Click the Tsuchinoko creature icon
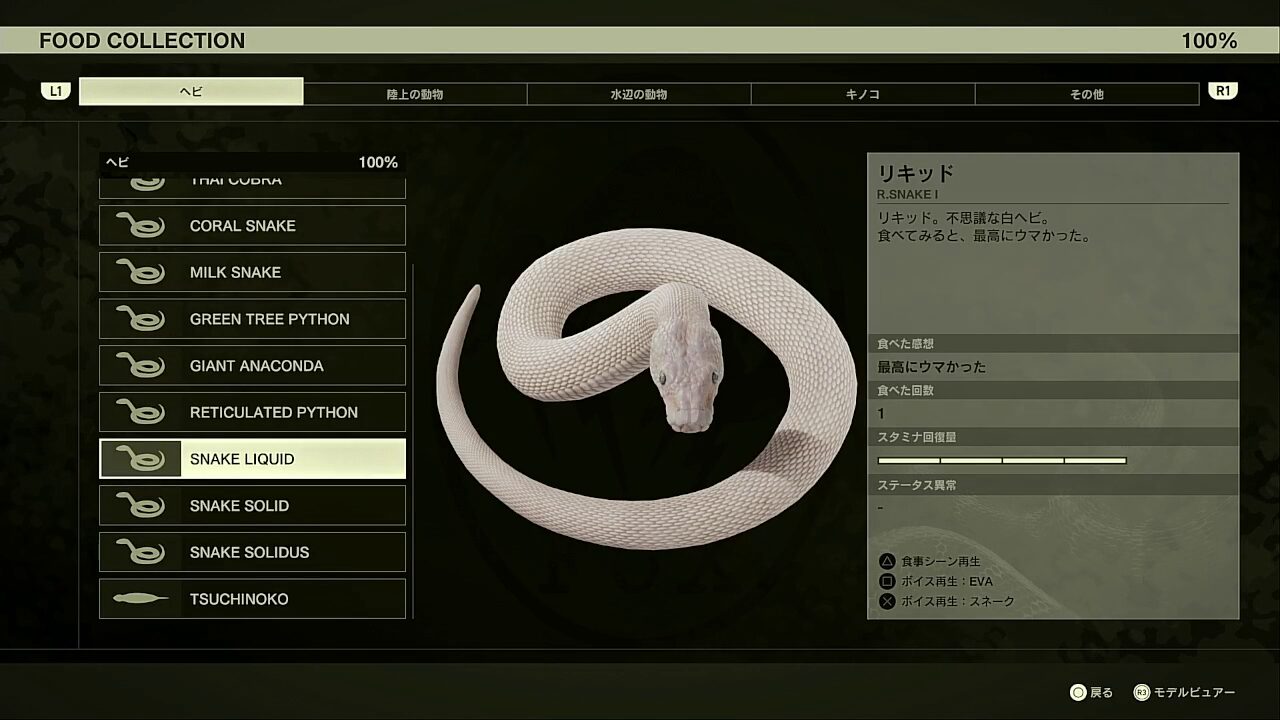The image size is (1280, 720). pos(141,599)
